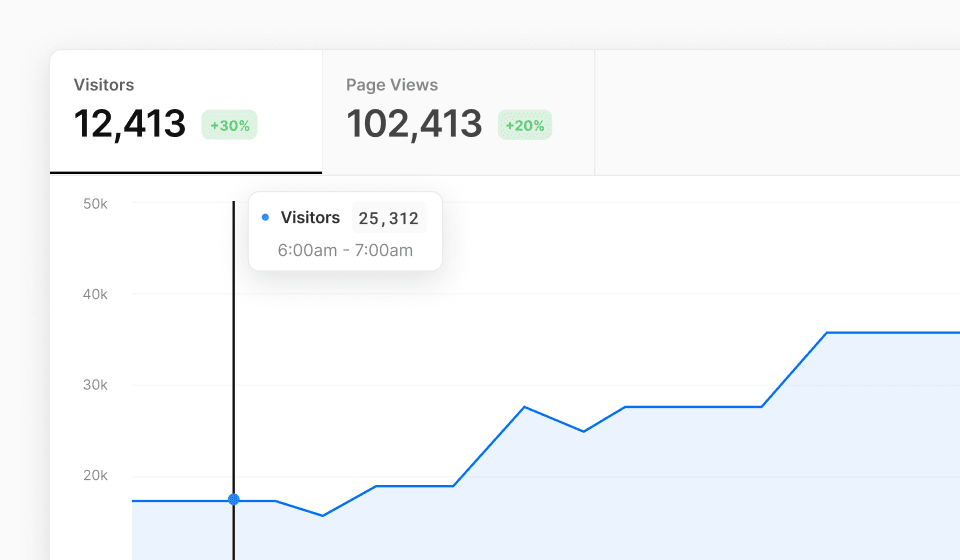Viewport: 960px width, 560px height.
Task: Click the blue data point on the chart line
Action: click(234, 499)
